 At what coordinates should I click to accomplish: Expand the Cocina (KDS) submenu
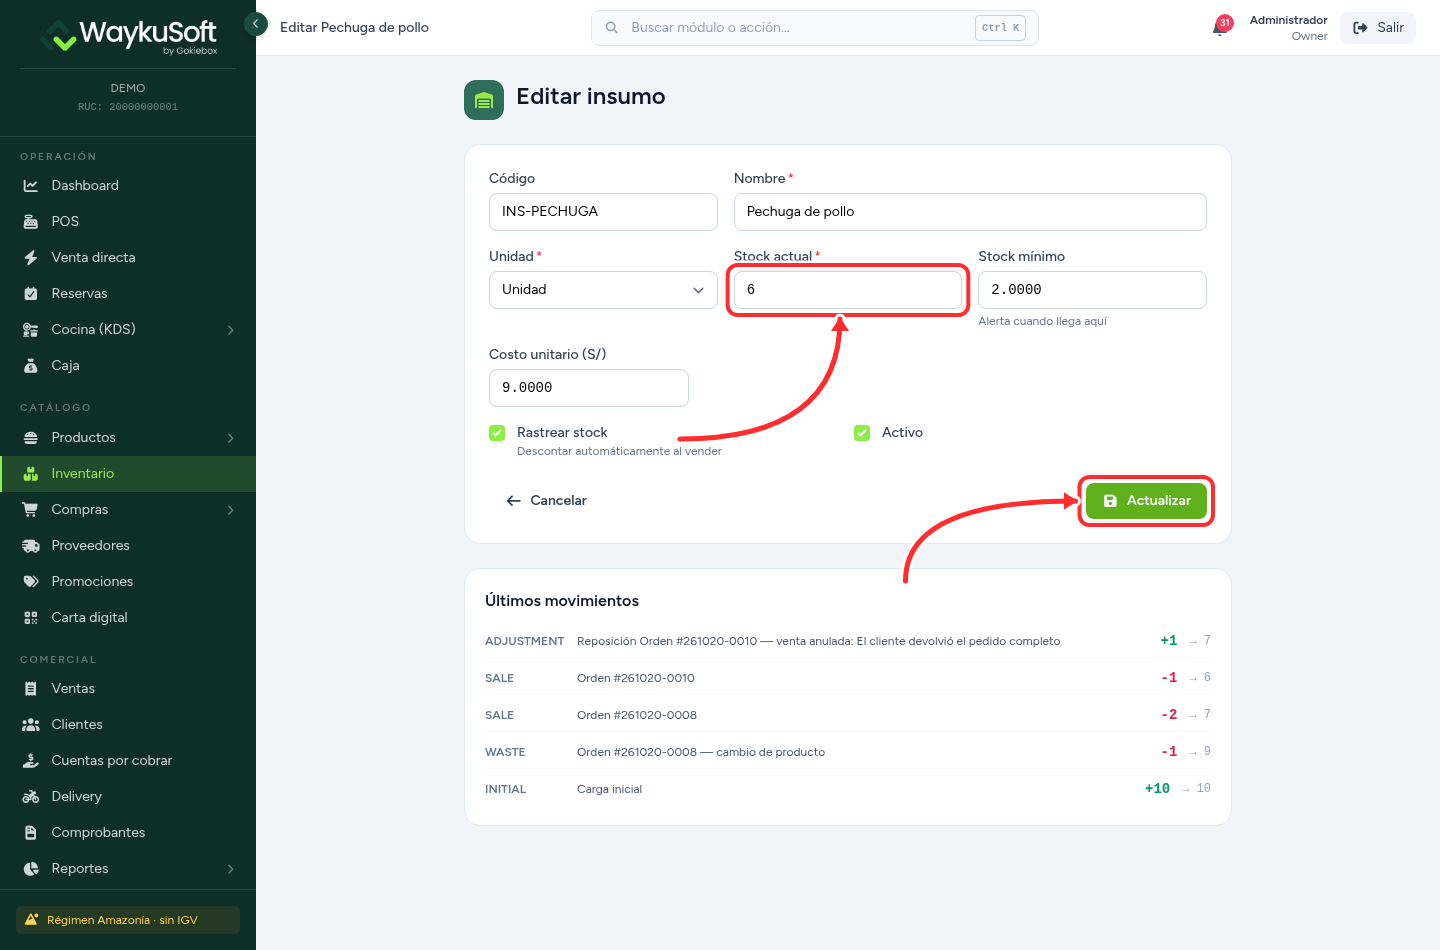pyautogui.click(x=231, y=329)
